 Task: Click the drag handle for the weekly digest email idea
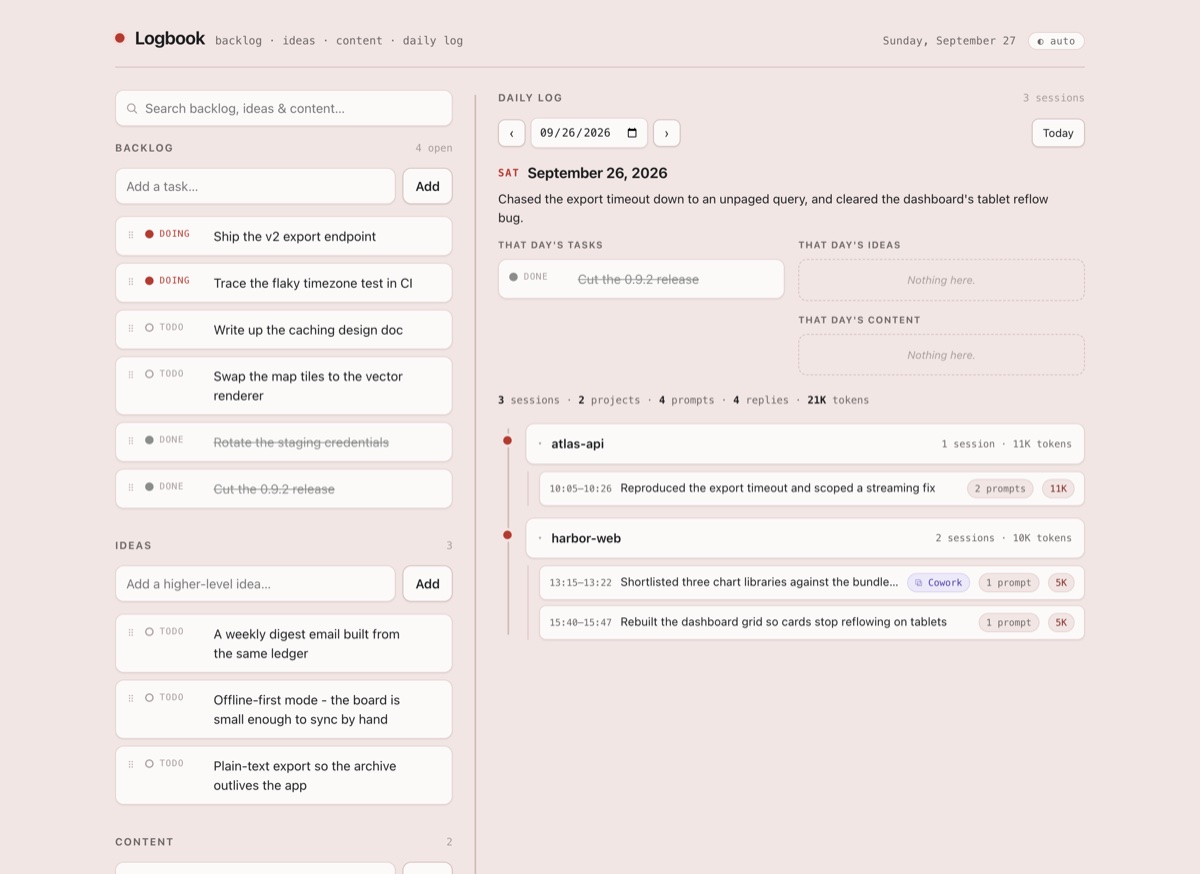(131, 633)
